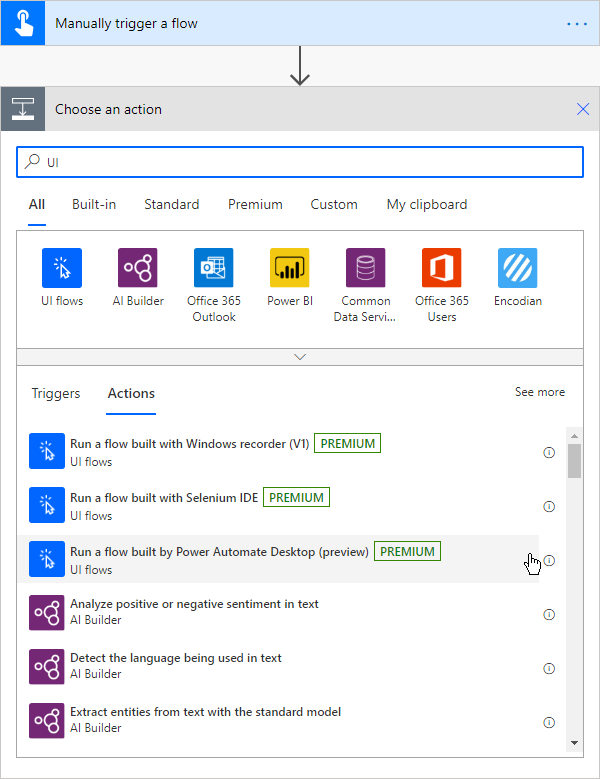Close the Choose an action panel

(583, 109)
